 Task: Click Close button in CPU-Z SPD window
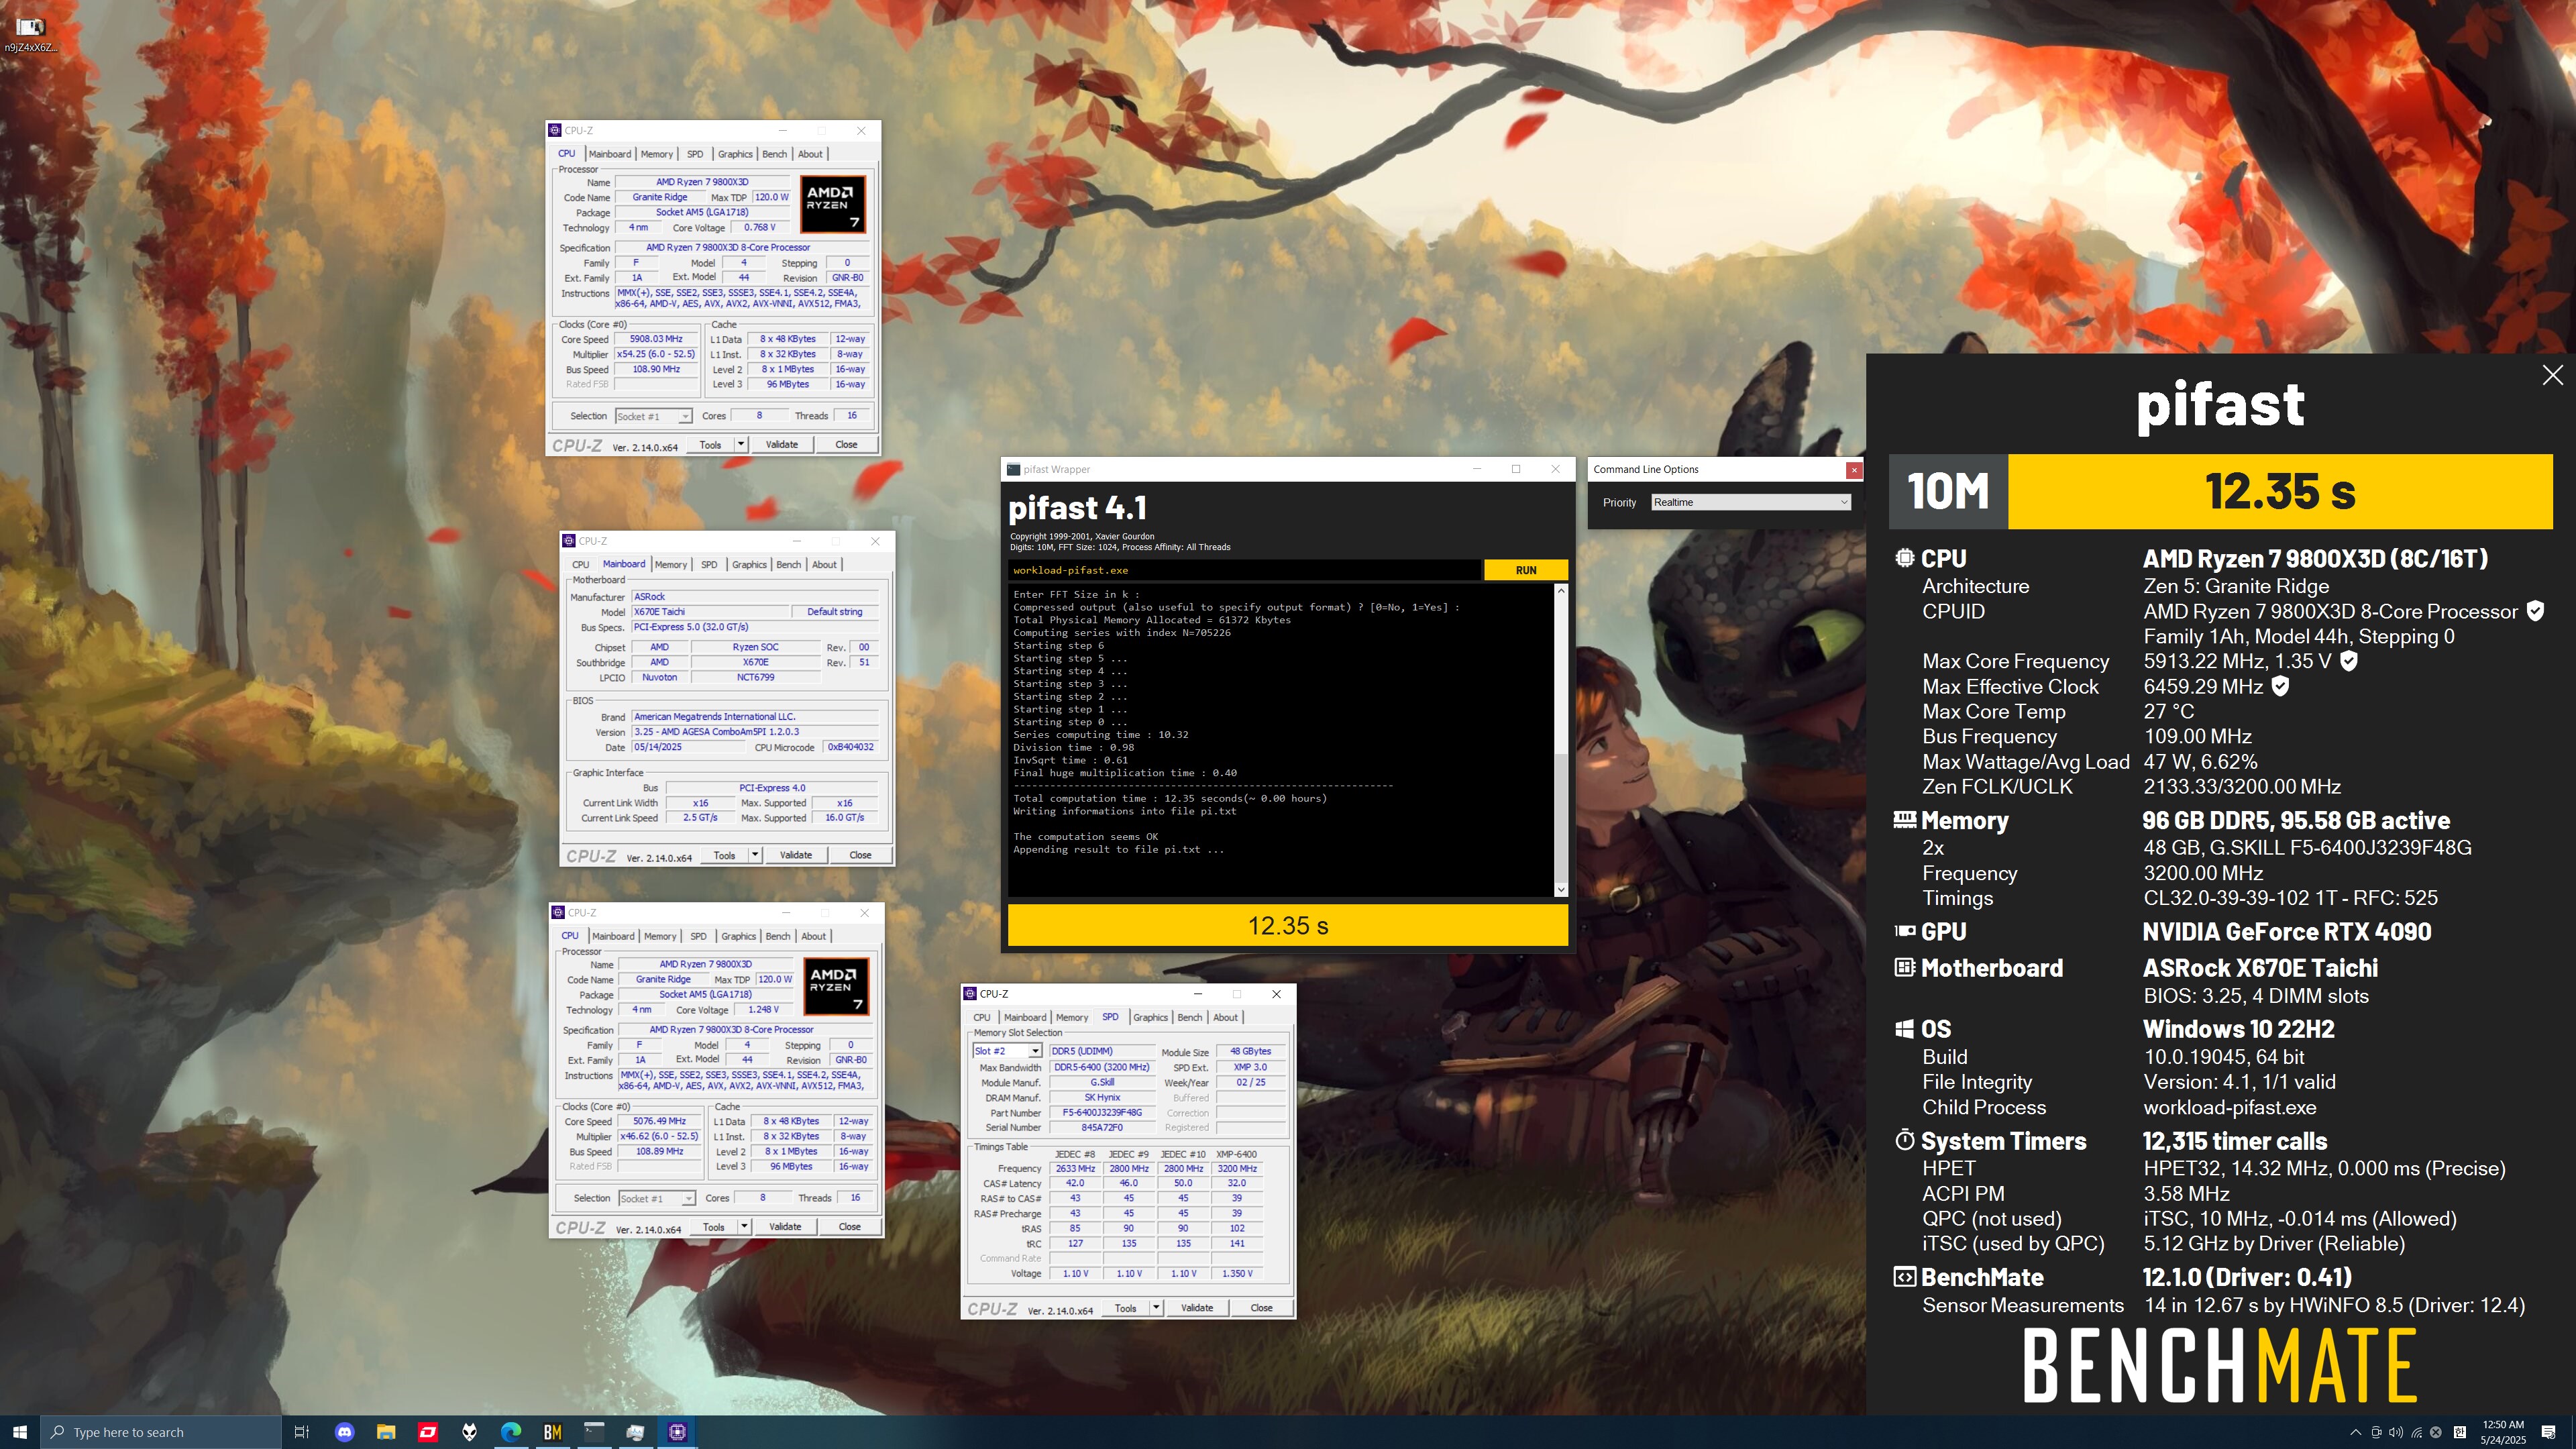point(1261,1307)
